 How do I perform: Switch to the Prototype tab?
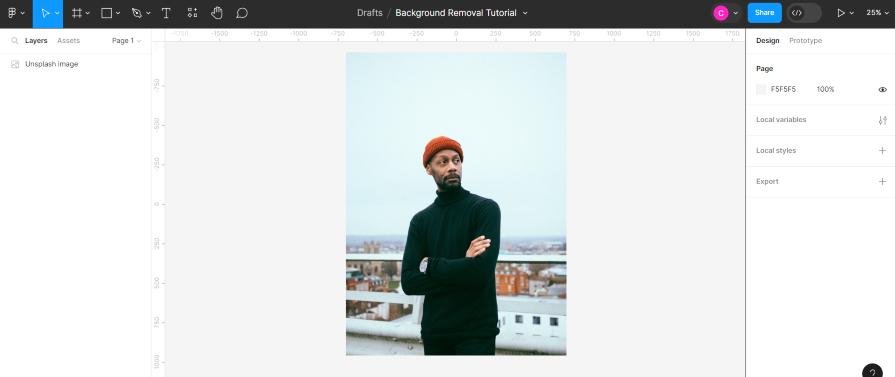click(805, 41)
